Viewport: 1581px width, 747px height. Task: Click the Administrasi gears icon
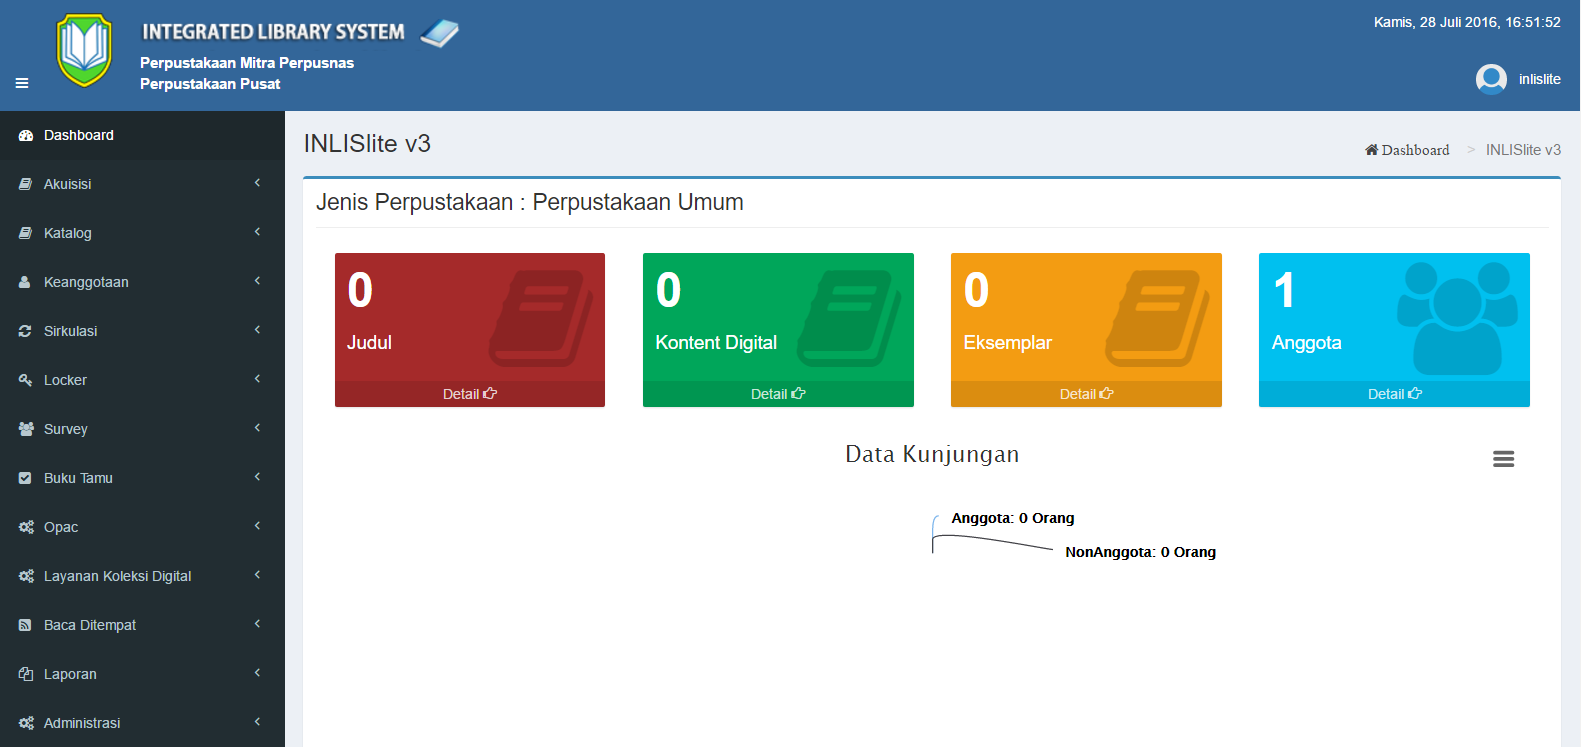click(x=26, y=723)
